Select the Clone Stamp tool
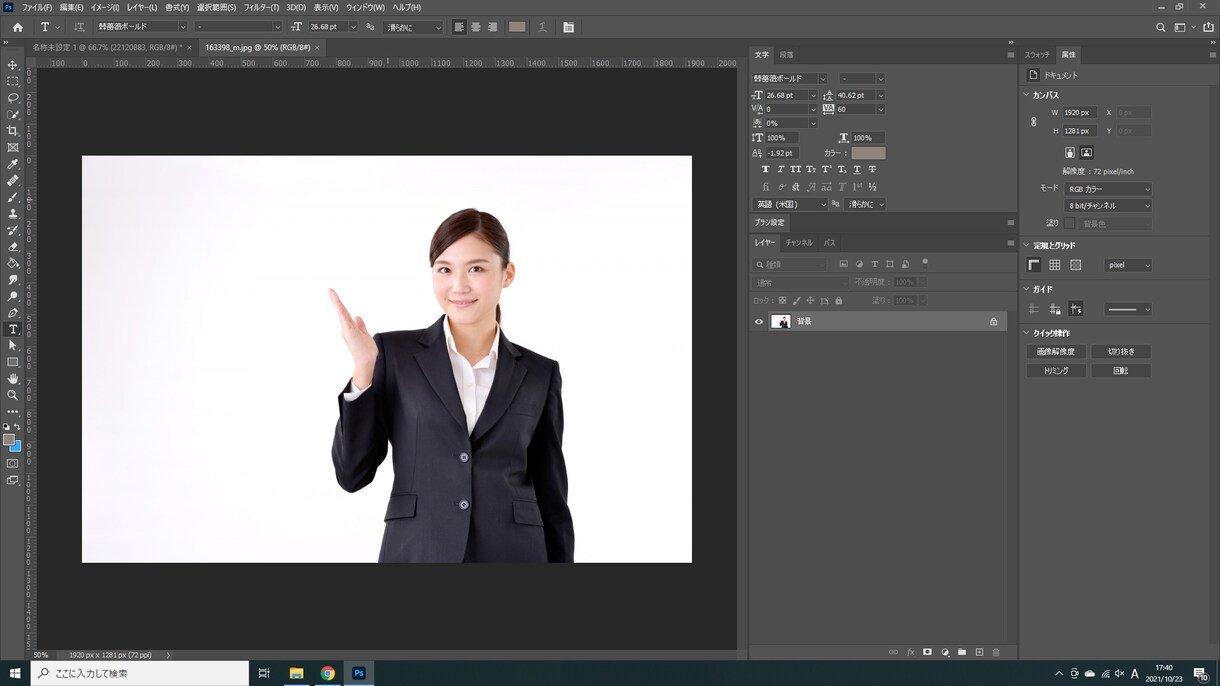Viewport: 1220px width, 686px height. pos(13,214)
